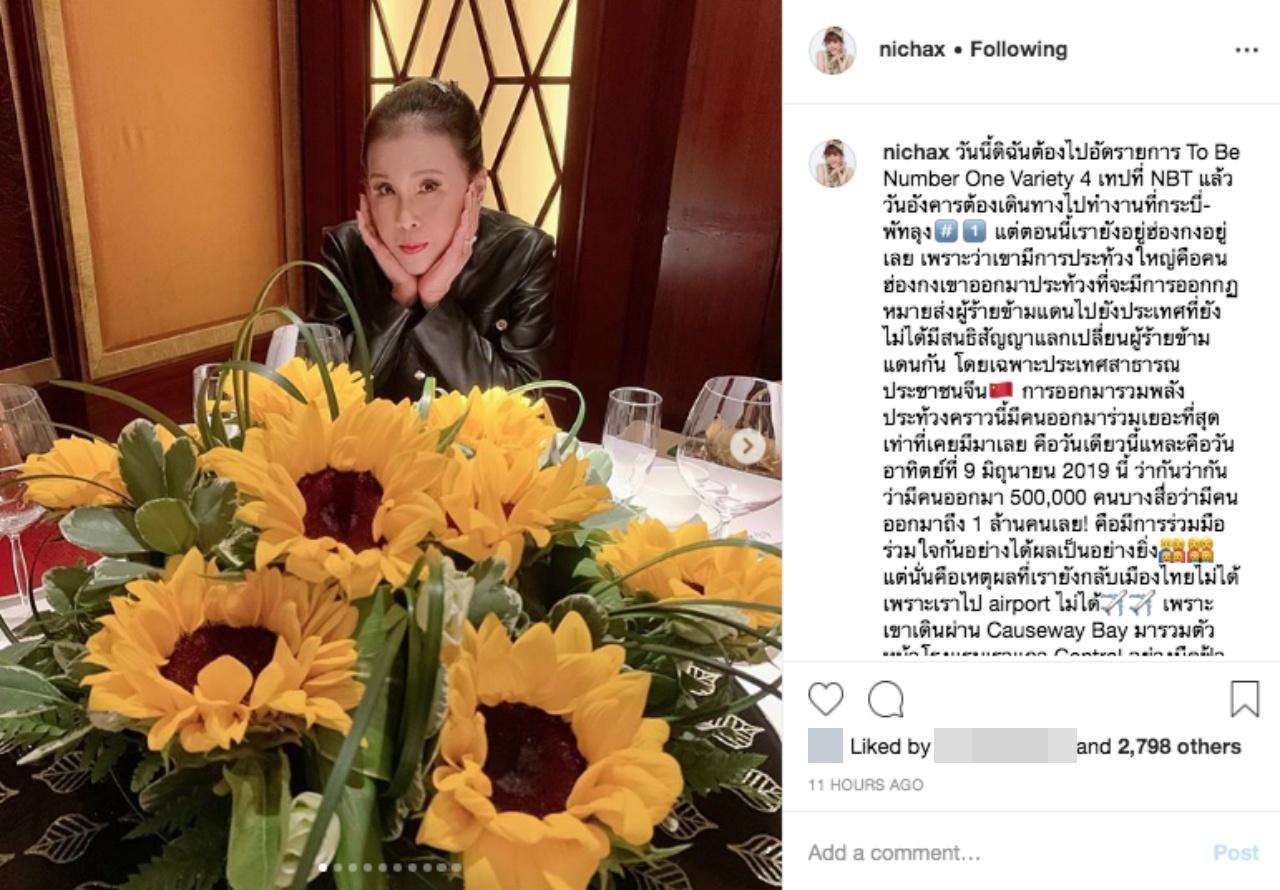This screenshot has width=1280, height=890.
Task: Focus the Add a comment field
Action: pos(1000,853)
